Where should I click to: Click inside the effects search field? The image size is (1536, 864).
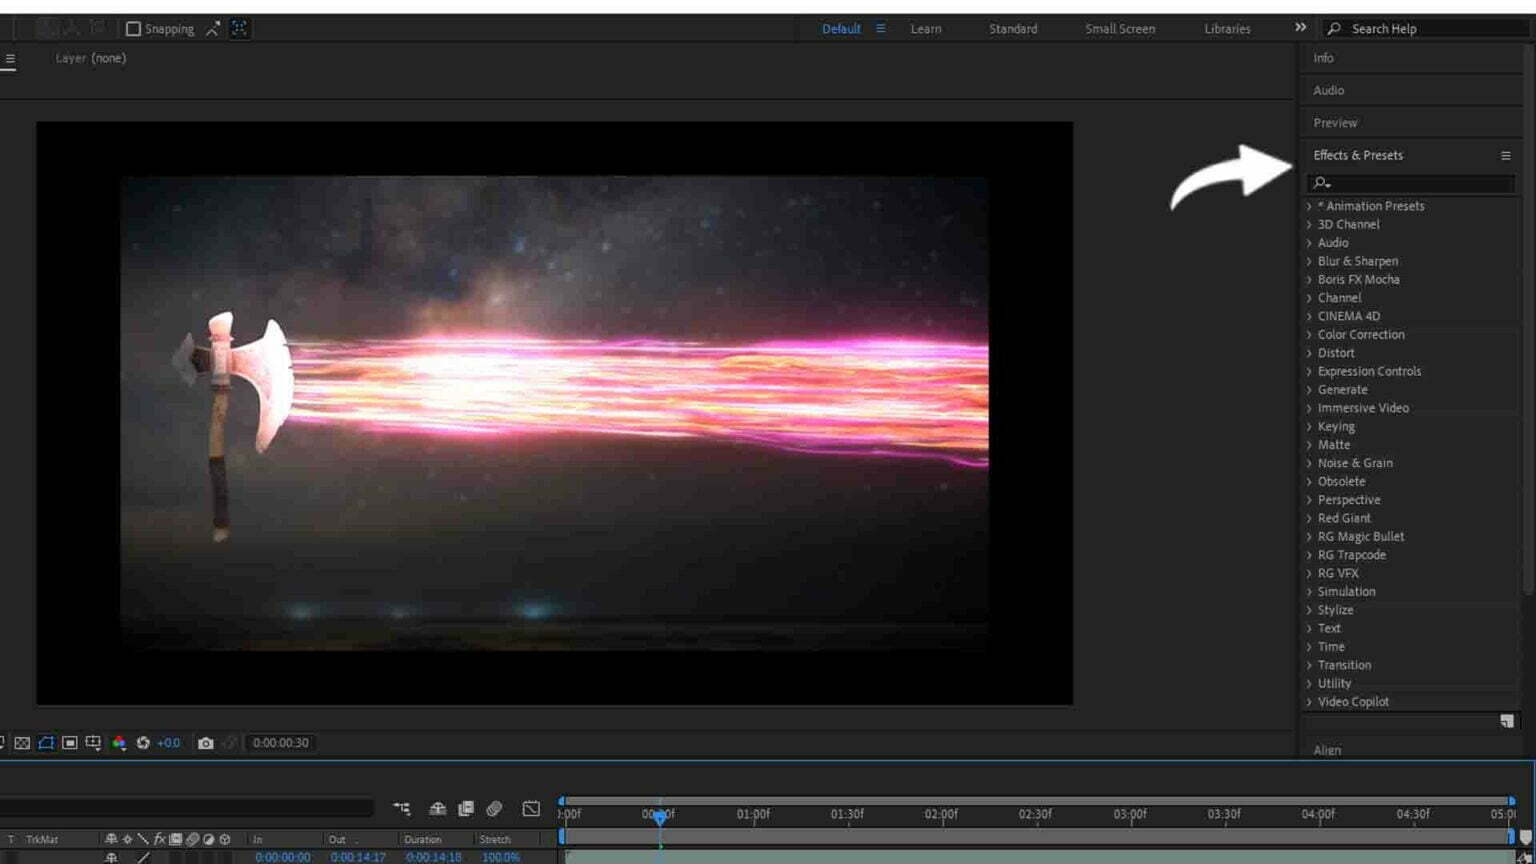click(1410, 182)
